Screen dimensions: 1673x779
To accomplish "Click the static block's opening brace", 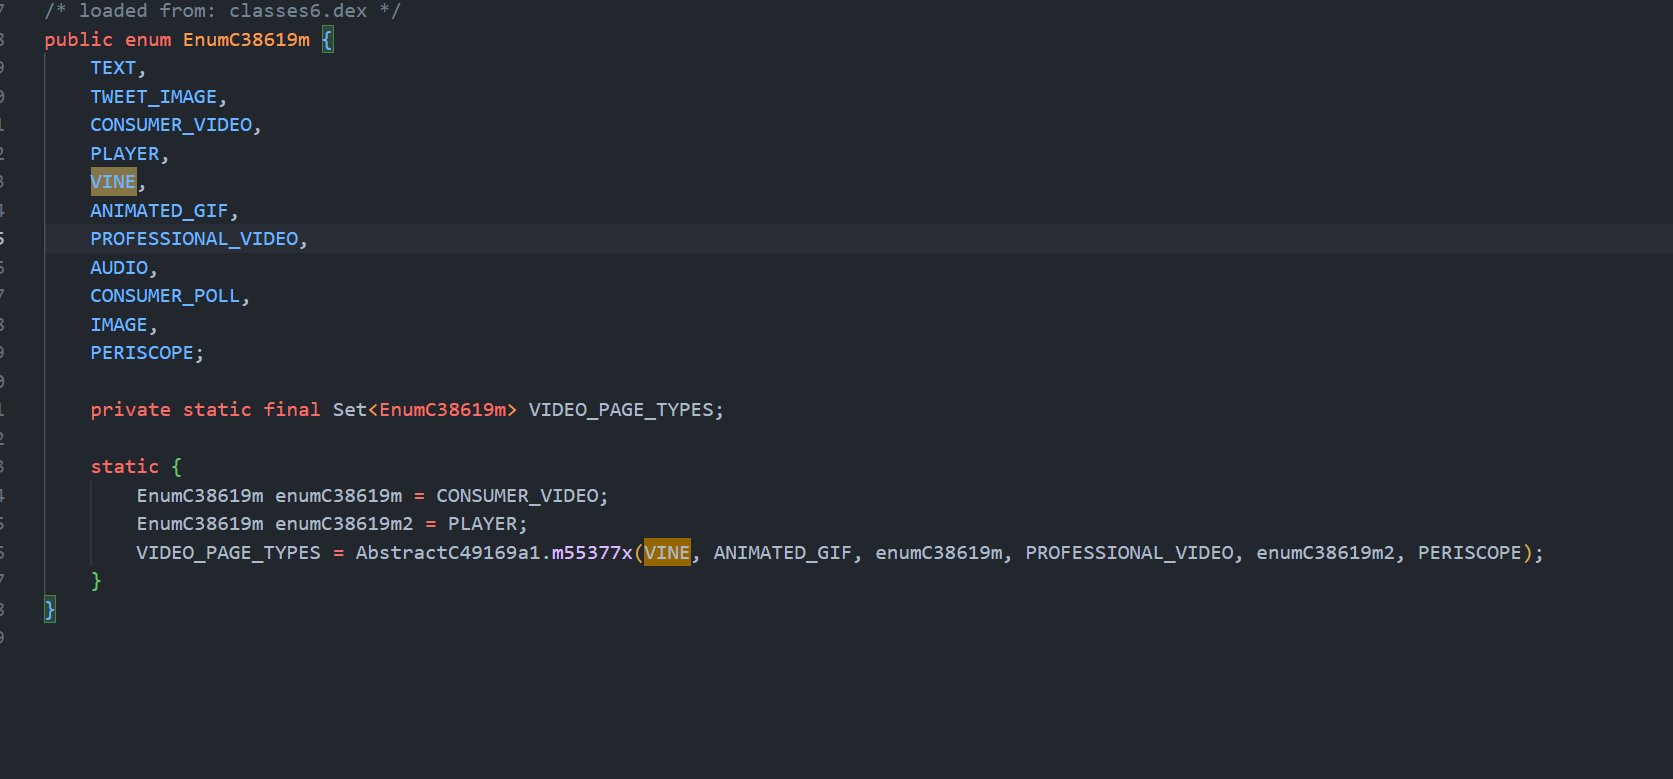I will point(177,467).
